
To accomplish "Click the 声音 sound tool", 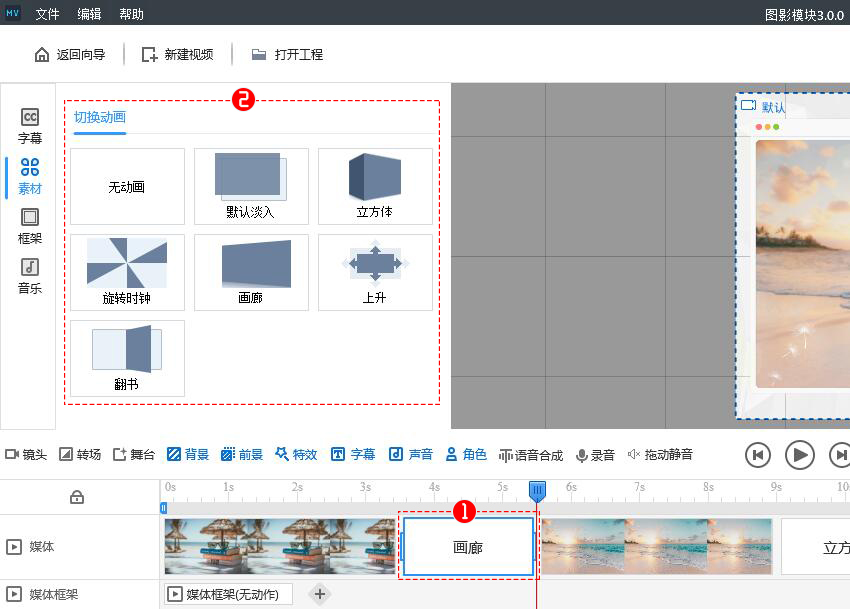I will coord(410,454).
